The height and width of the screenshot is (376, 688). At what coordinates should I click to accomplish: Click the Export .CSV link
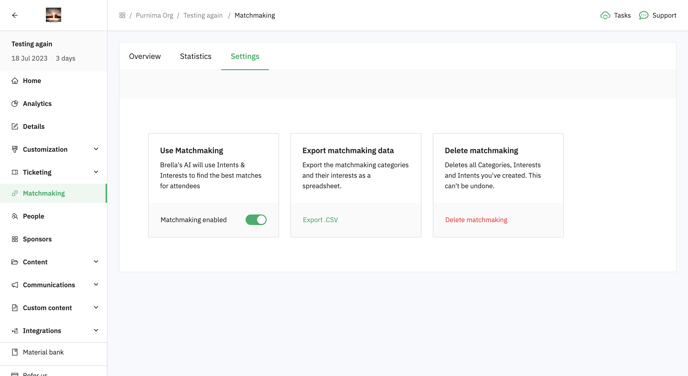[320, 220]
